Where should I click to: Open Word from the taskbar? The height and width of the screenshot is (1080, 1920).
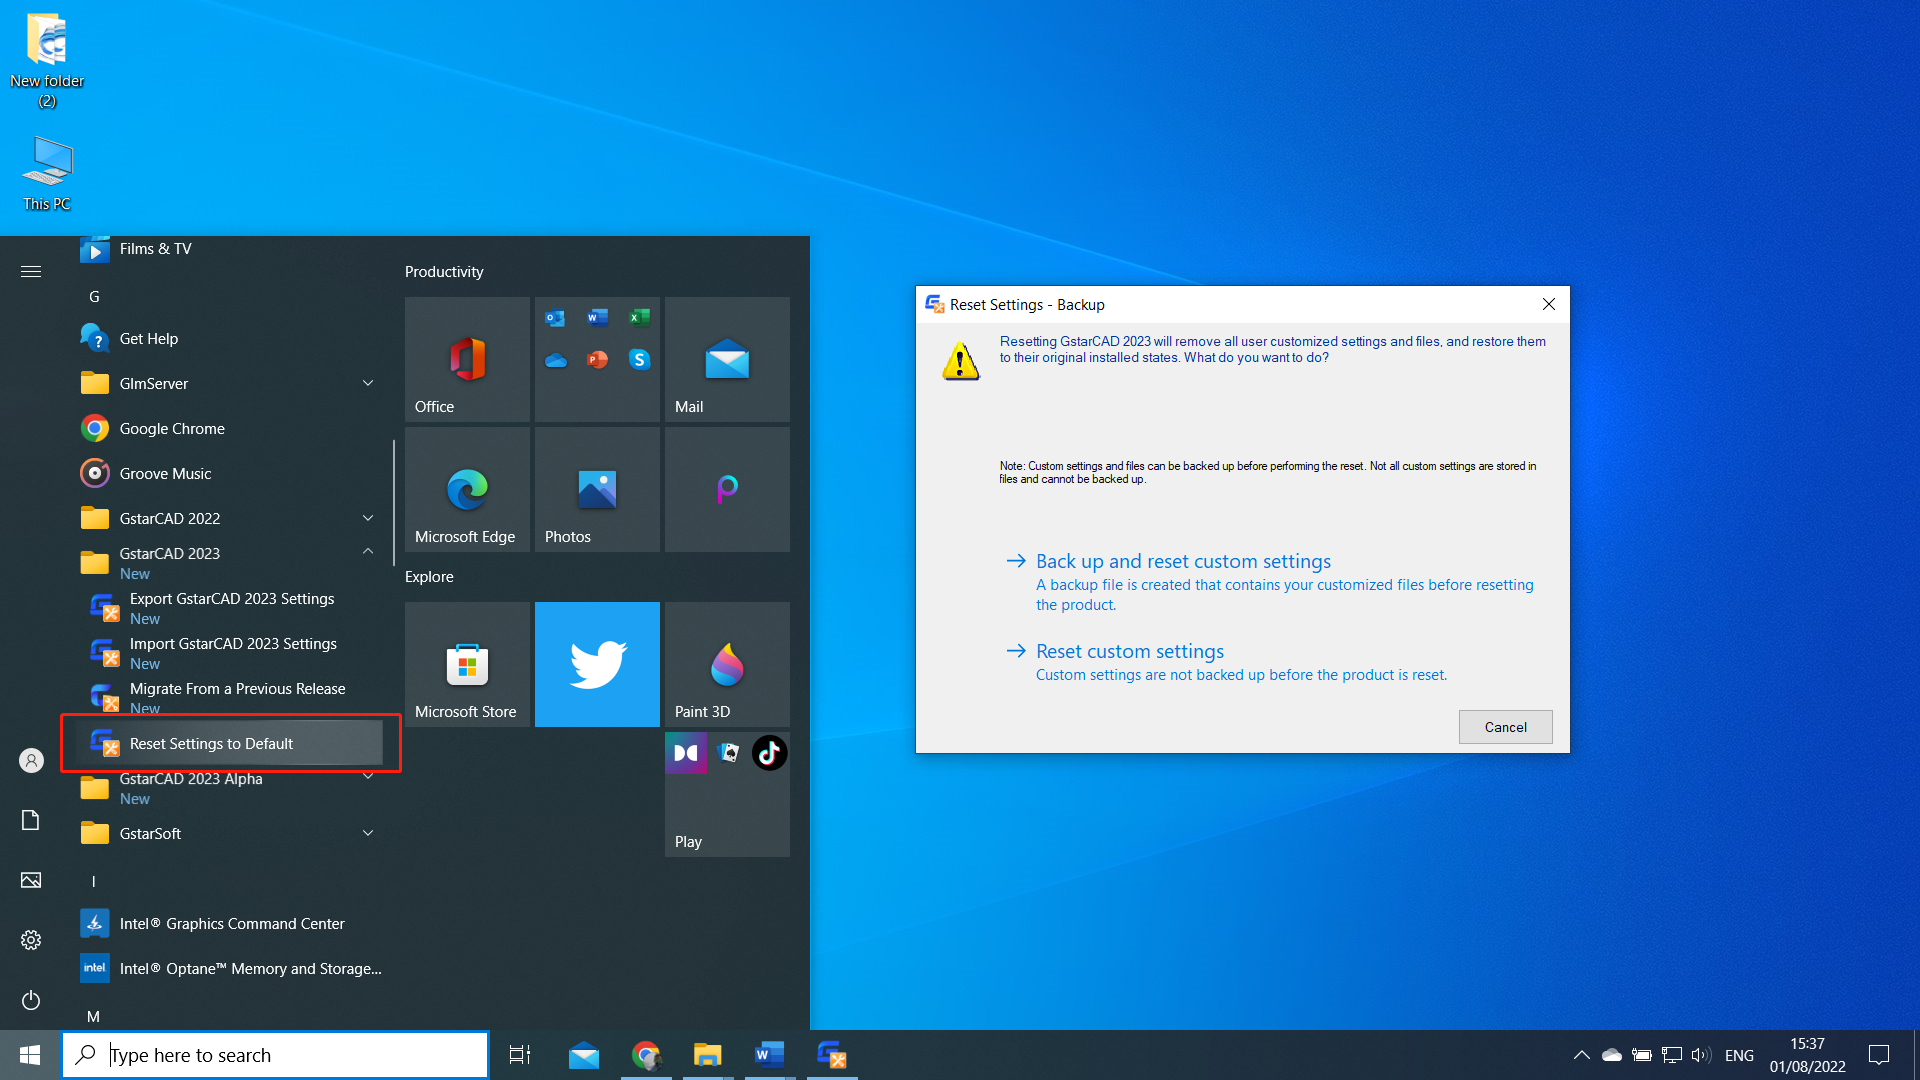[x=769, y=1055]
